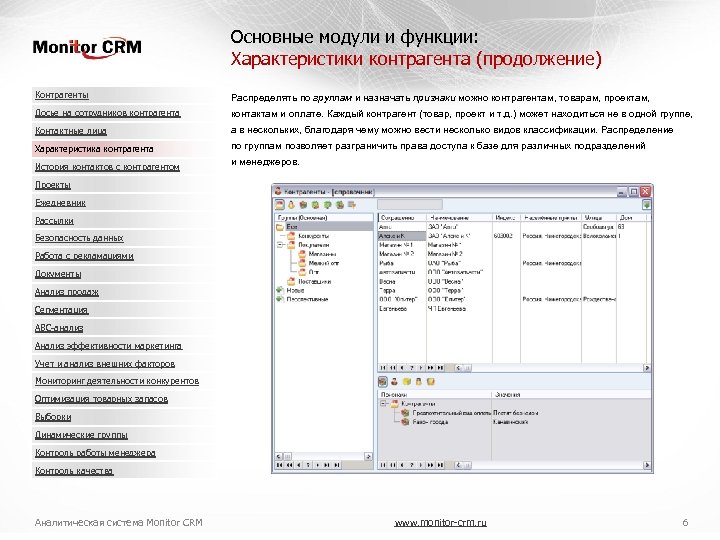Image resolution: width=720 pixels, height=540 pixels.
Task: Click yellow box icon in lower toolbar
Action: [406, 382]
